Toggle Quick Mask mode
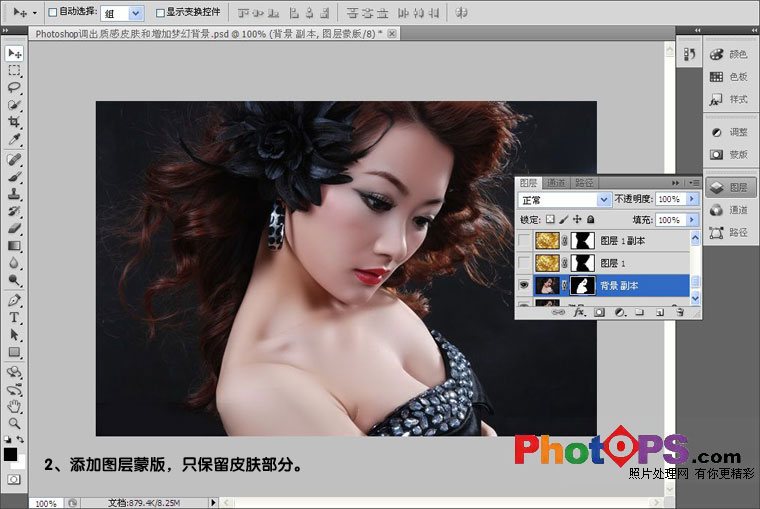The image size is (760, 509). tap(14, 479)
